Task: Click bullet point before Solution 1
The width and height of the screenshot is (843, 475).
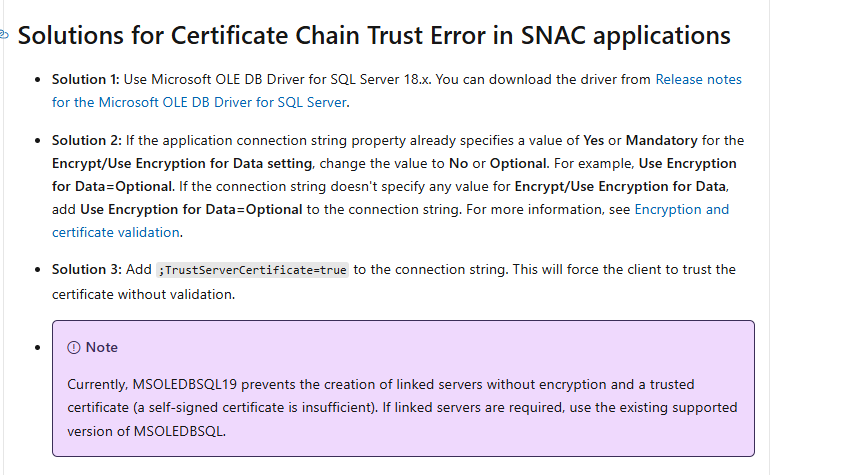Action: click(37, 80)
